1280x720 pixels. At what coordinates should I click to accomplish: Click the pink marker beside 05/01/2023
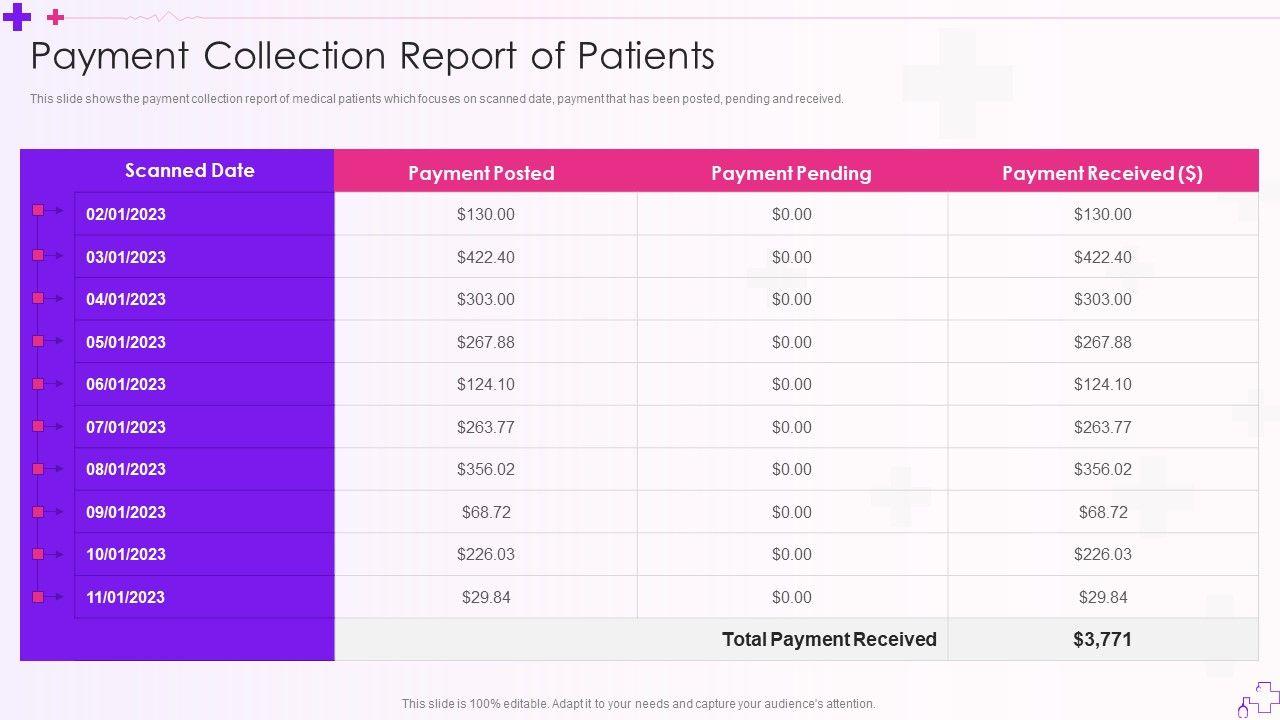(x=38, y=341)
